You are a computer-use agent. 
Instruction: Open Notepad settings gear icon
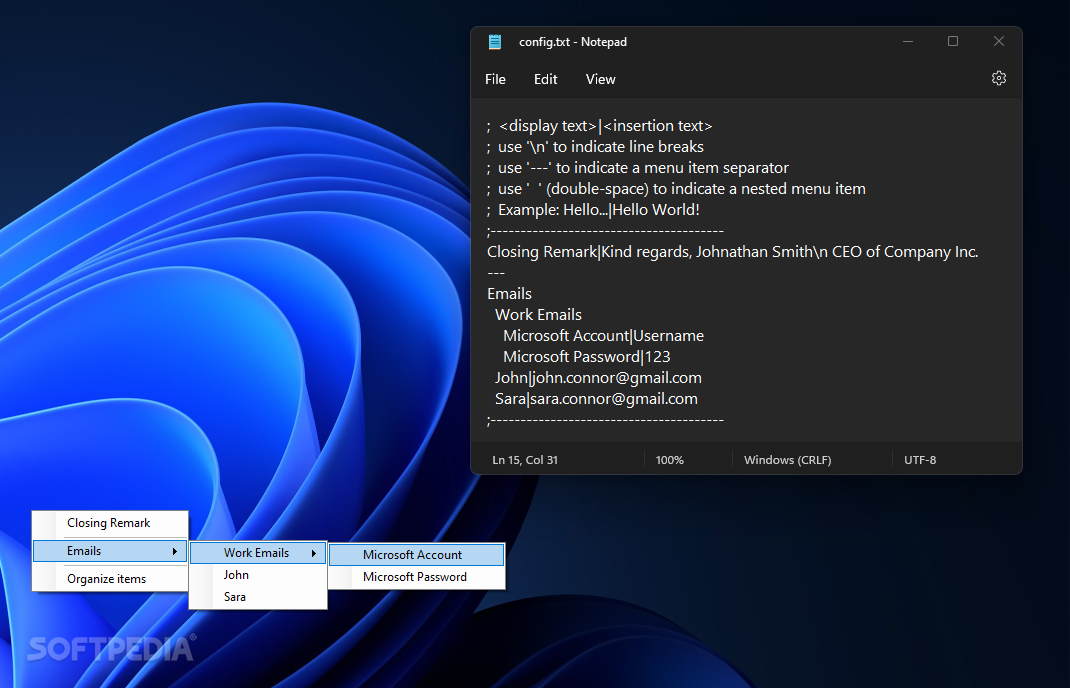point(998,78)
